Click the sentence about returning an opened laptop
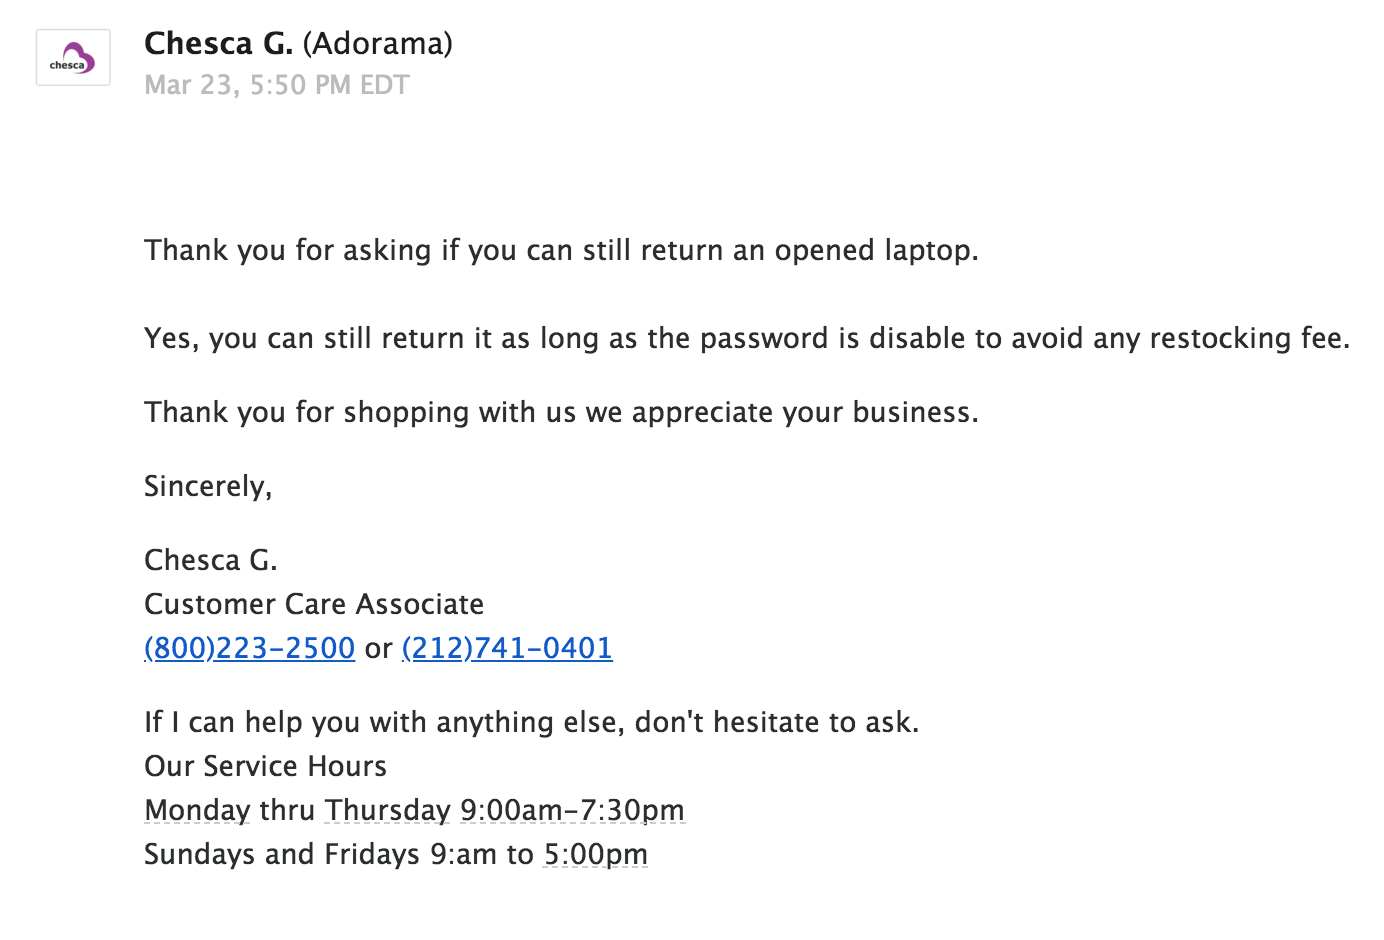1384x940 pixels. tap(561, 250)
